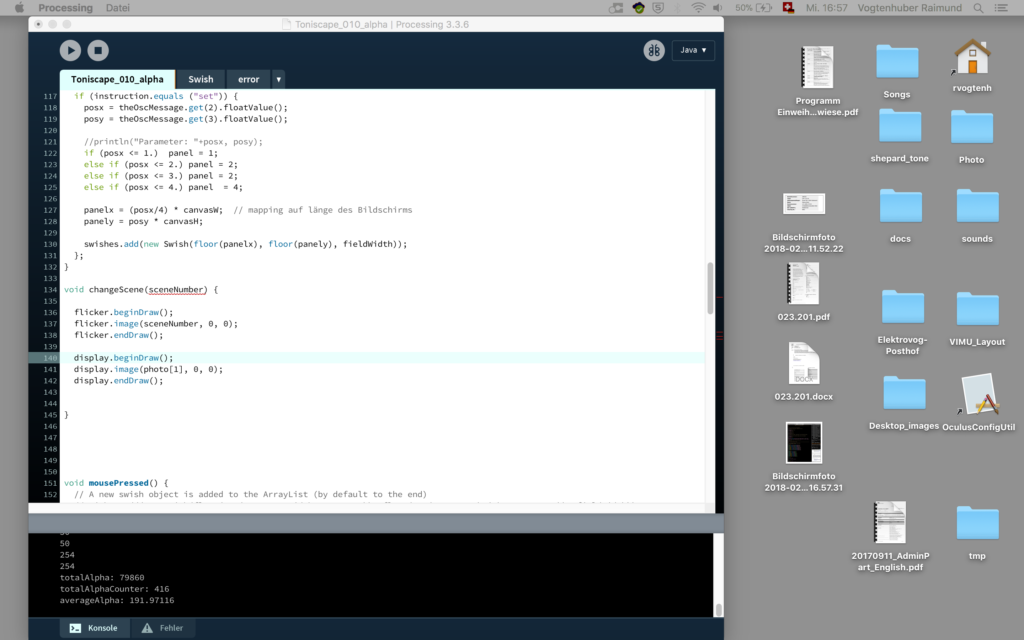This screenshot has height=640, width=1024.
Task: Click the code editor vertical scrollbar
Action: click(710, 288)
